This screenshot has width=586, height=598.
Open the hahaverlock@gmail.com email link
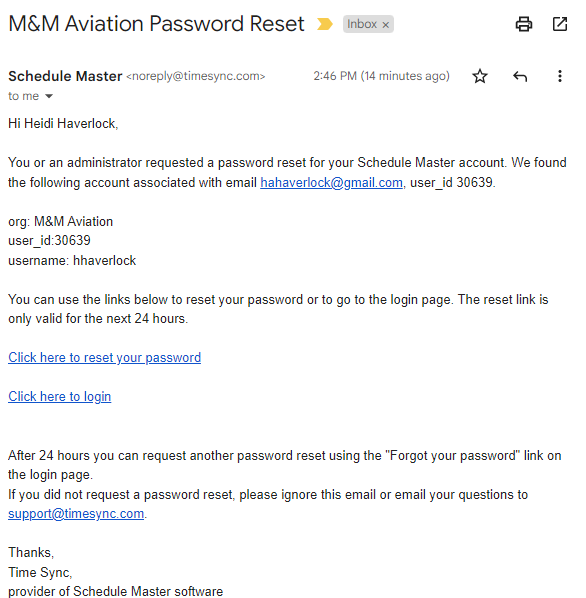tap(331, 183)
